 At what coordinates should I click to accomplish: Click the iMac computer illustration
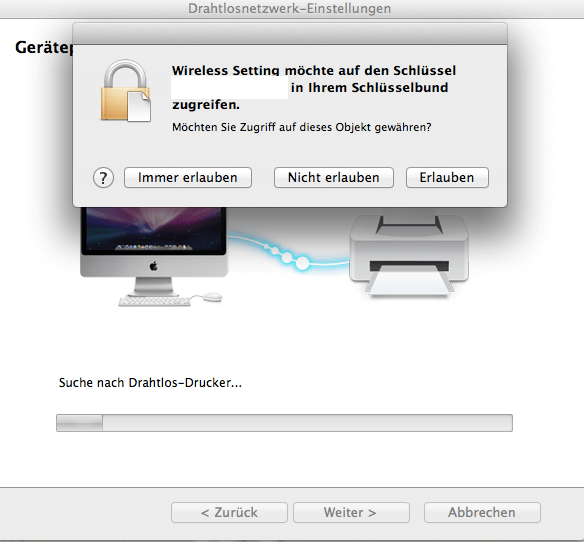tap(153, 257)
